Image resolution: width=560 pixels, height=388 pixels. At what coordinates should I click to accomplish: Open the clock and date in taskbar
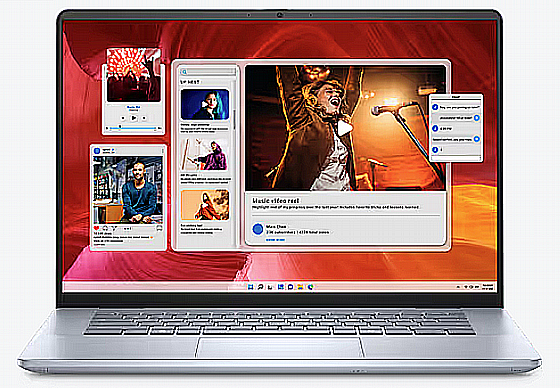point(488,287)
